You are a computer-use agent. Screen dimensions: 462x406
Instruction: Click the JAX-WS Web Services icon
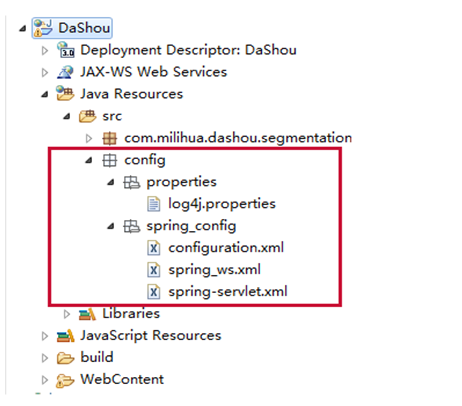coord(65,72)
